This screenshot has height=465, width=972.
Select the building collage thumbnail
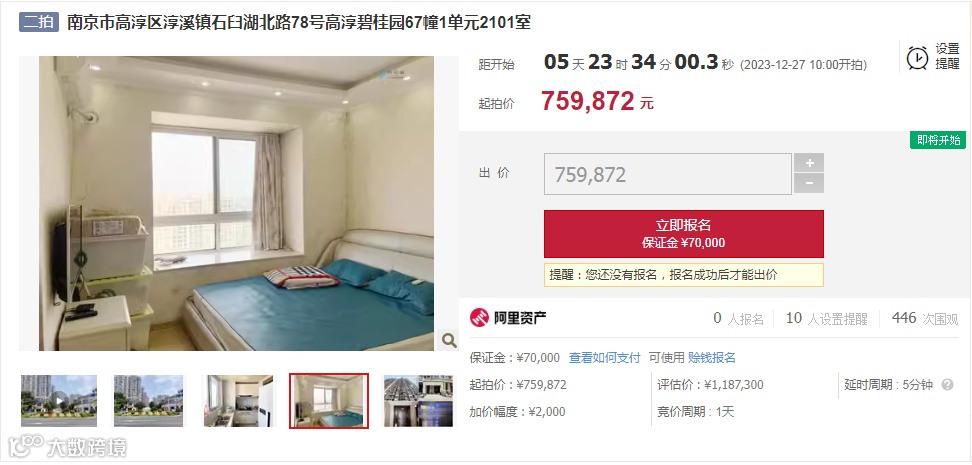(x=418, y=401)
